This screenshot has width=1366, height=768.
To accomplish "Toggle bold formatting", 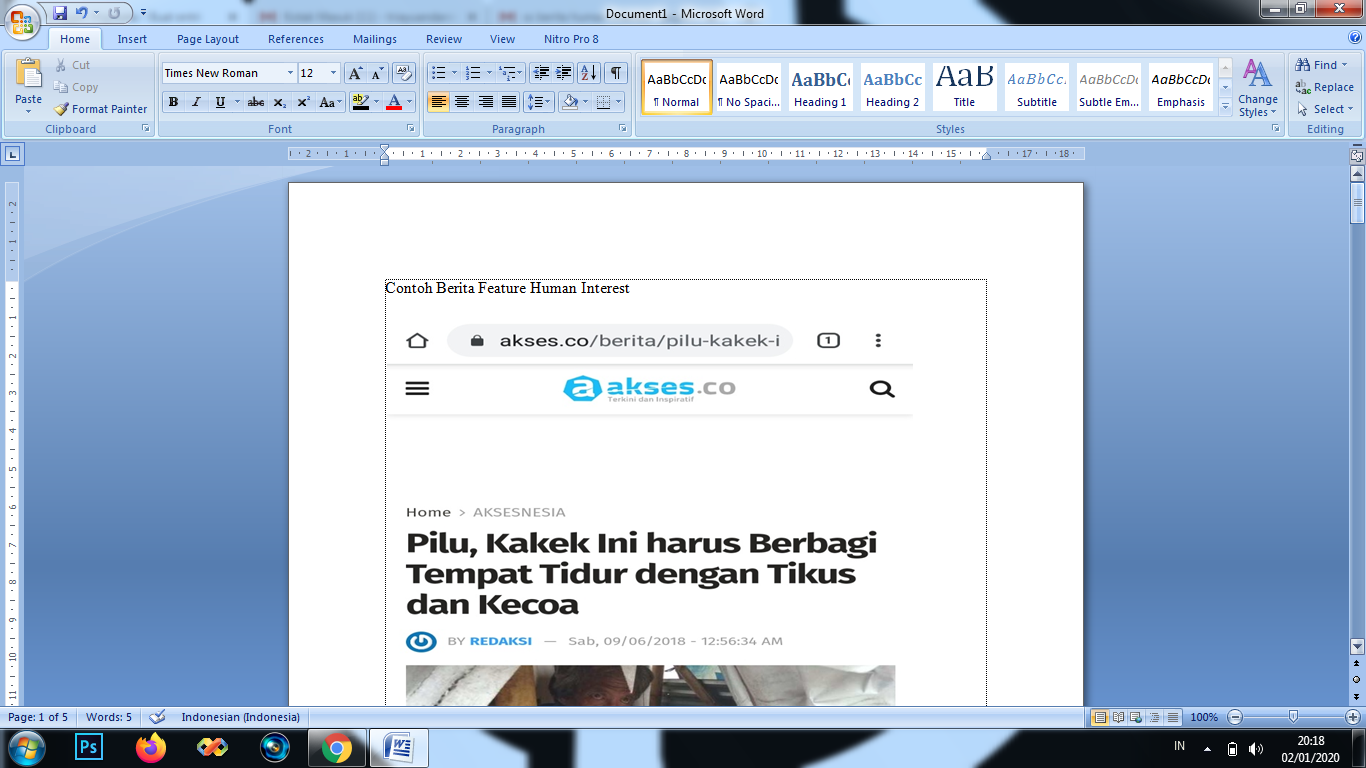I will pos(172,102).
